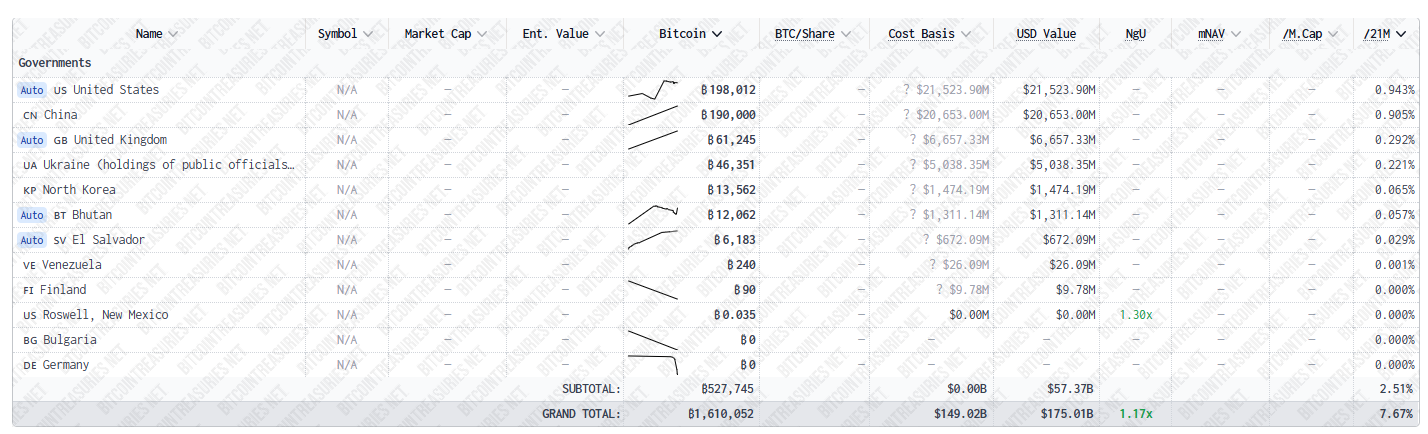Click the Germany holdings sparkline chart
This screenshot has height=434, width=1428.
pos(653,365)
